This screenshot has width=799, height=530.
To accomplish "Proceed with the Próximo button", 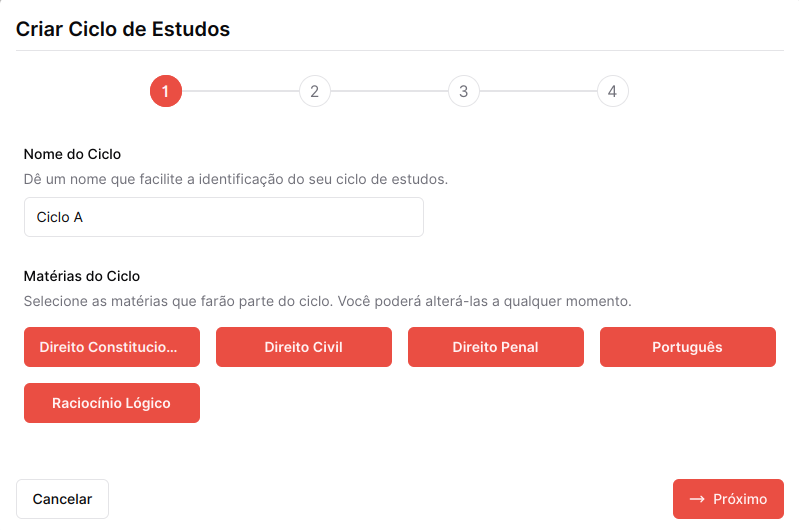I will [728, 499].
